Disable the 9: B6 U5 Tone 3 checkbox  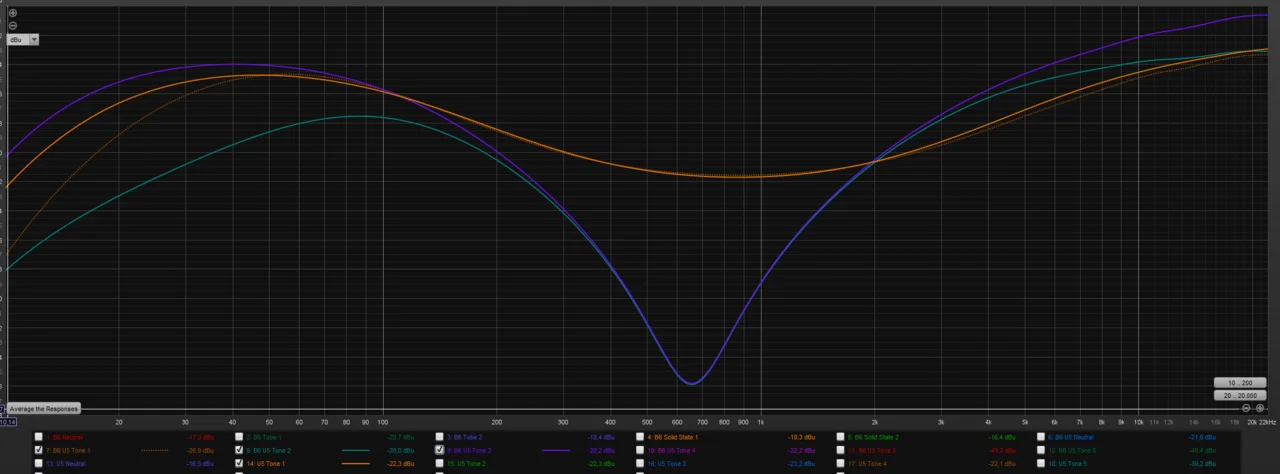click(x=439, y=451)
